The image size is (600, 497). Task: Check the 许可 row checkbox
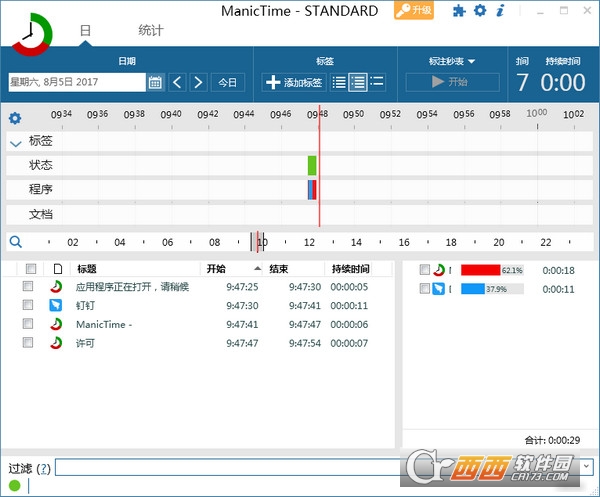click(28, 342)
